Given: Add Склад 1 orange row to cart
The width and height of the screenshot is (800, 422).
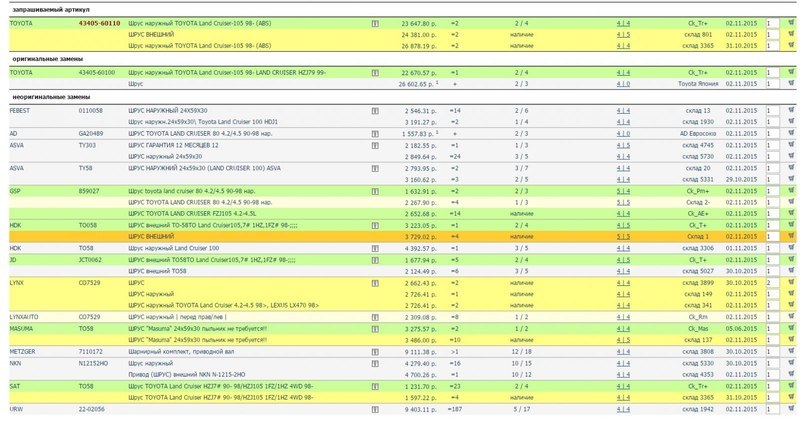Looking at the screenshot, I should tap(791, 236).
